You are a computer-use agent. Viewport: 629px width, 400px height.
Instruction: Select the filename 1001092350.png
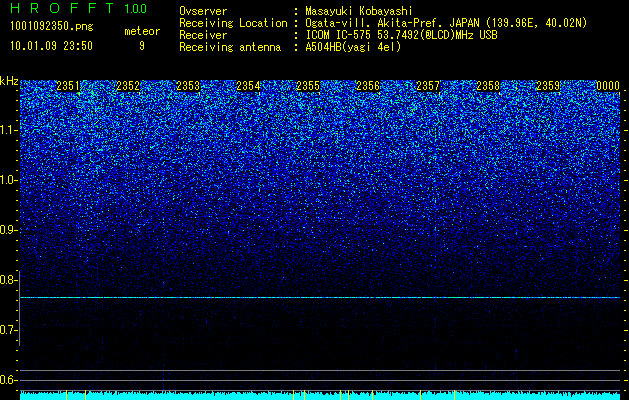(52, 26)
